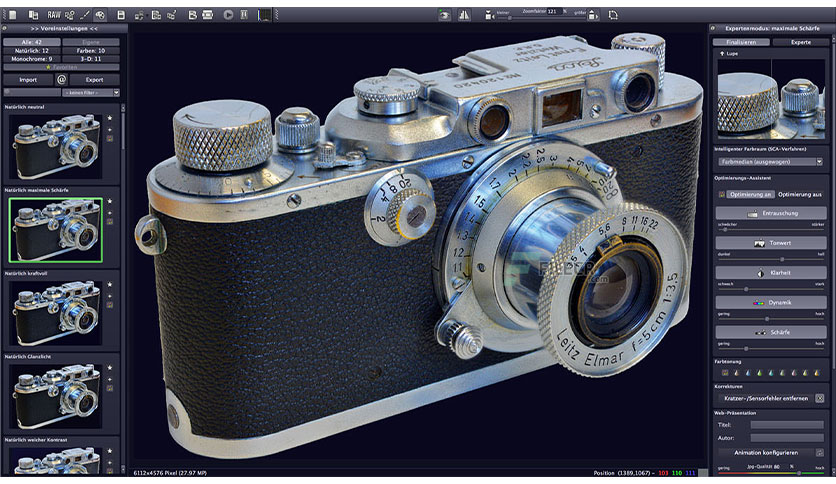Click the Dynamik button
Screen dimensions: 836x484
[x=770, y=303]
